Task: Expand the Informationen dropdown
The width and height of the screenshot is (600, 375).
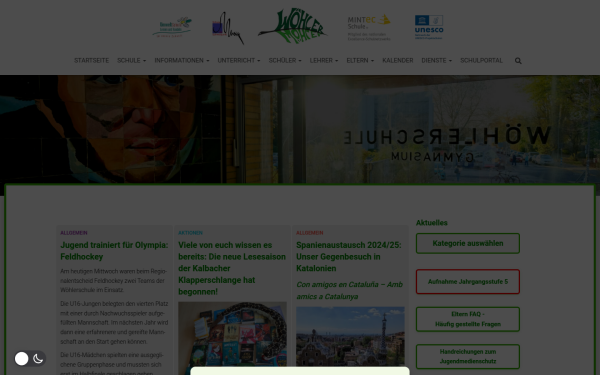Action: pos(182,60)
